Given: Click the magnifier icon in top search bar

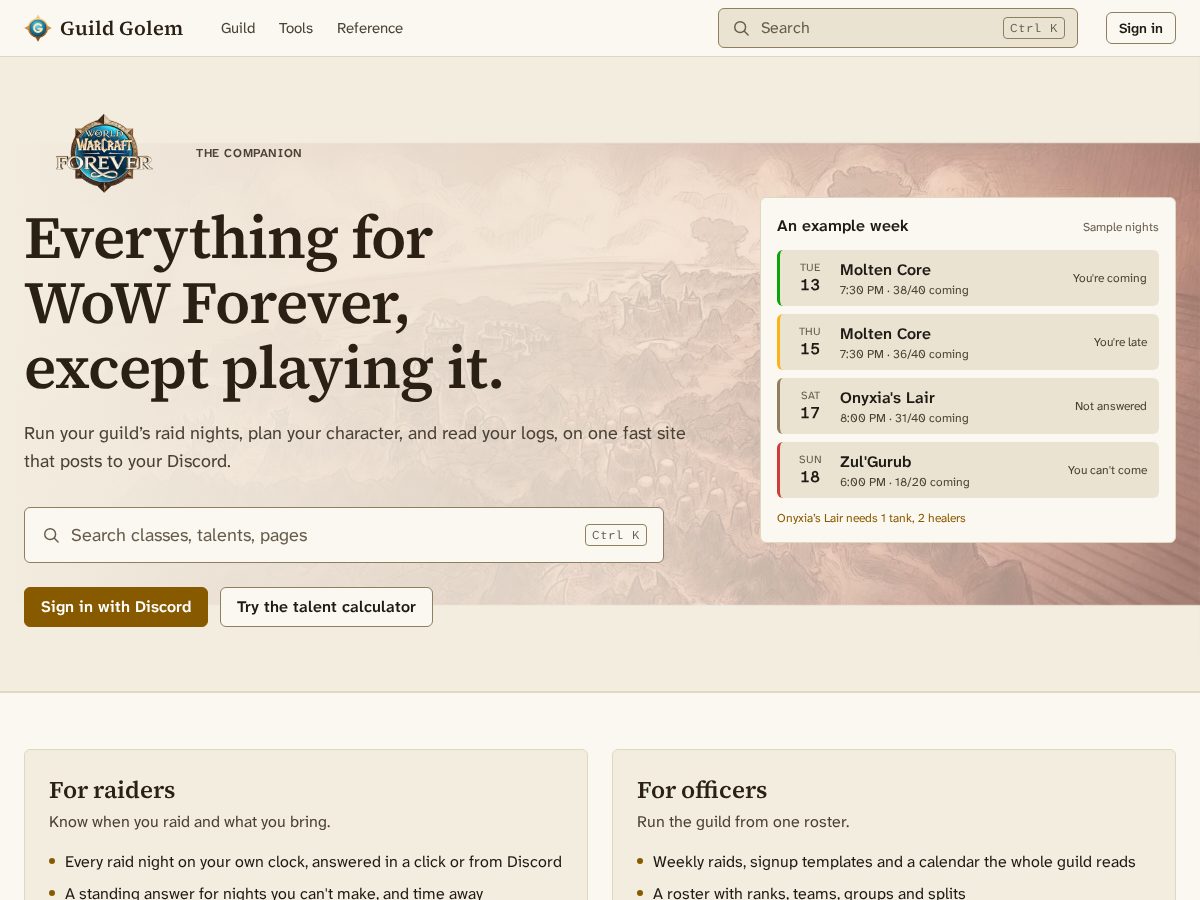Looking at the screenshot, I should [x=741, y=28].
